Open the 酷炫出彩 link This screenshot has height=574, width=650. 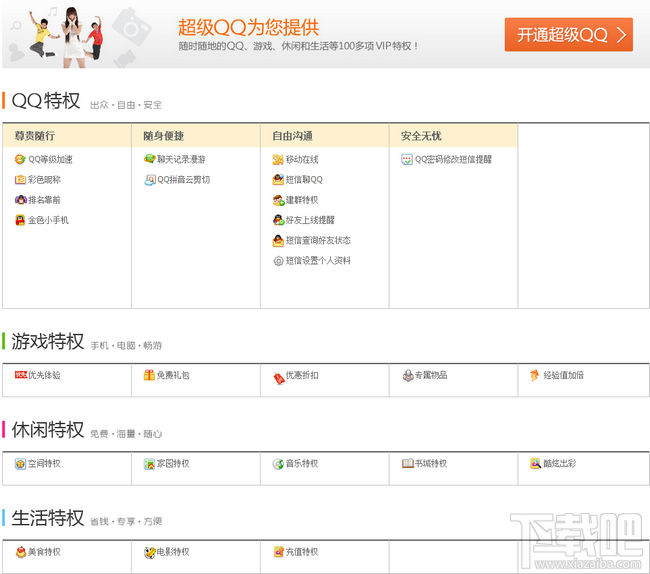(x=560, y=463)
